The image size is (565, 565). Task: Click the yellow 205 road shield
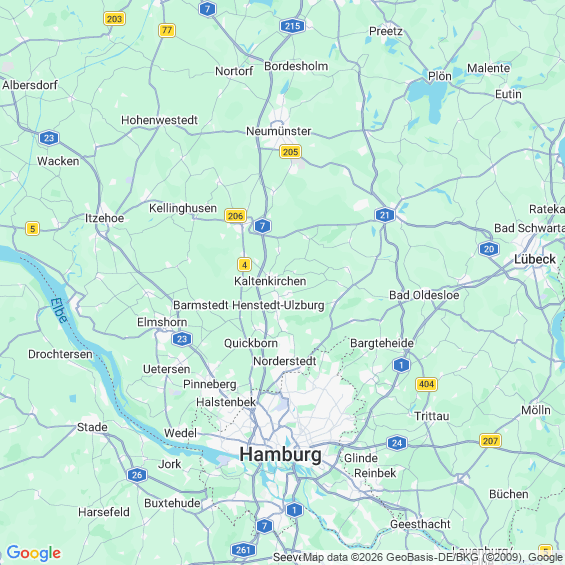(290, 152)
